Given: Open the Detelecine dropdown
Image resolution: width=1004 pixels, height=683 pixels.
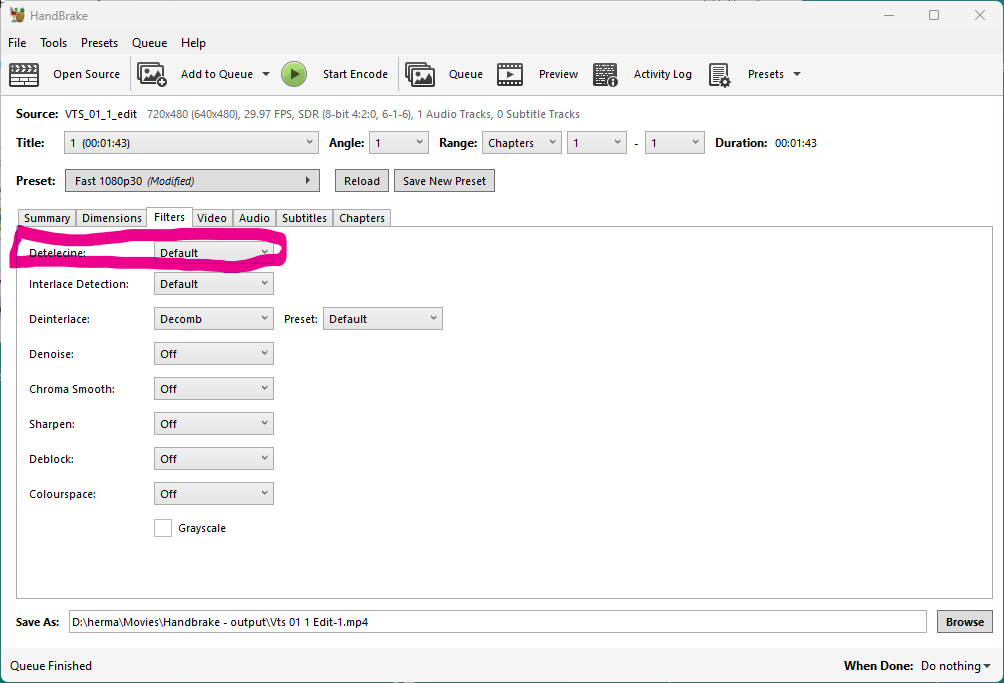Looking at the screenshot, I should click(x=213, y=253).
